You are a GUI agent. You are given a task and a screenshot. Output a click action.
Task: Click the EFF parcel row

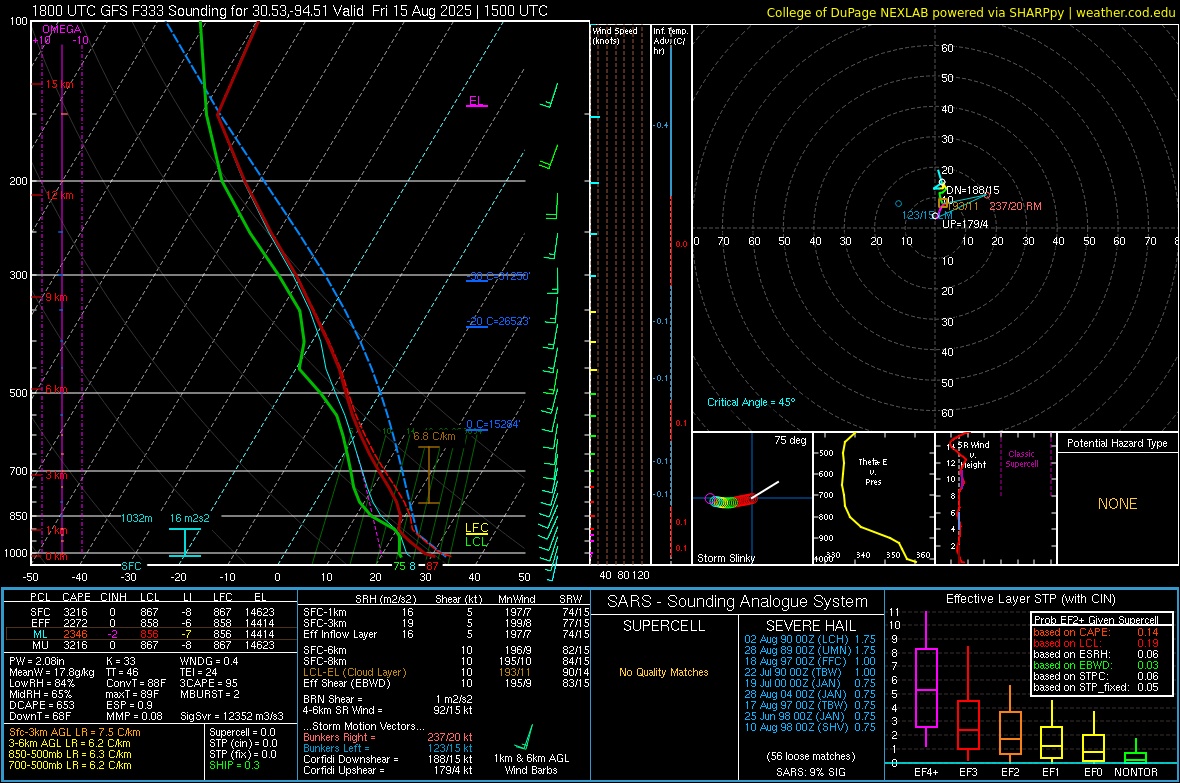151,623
